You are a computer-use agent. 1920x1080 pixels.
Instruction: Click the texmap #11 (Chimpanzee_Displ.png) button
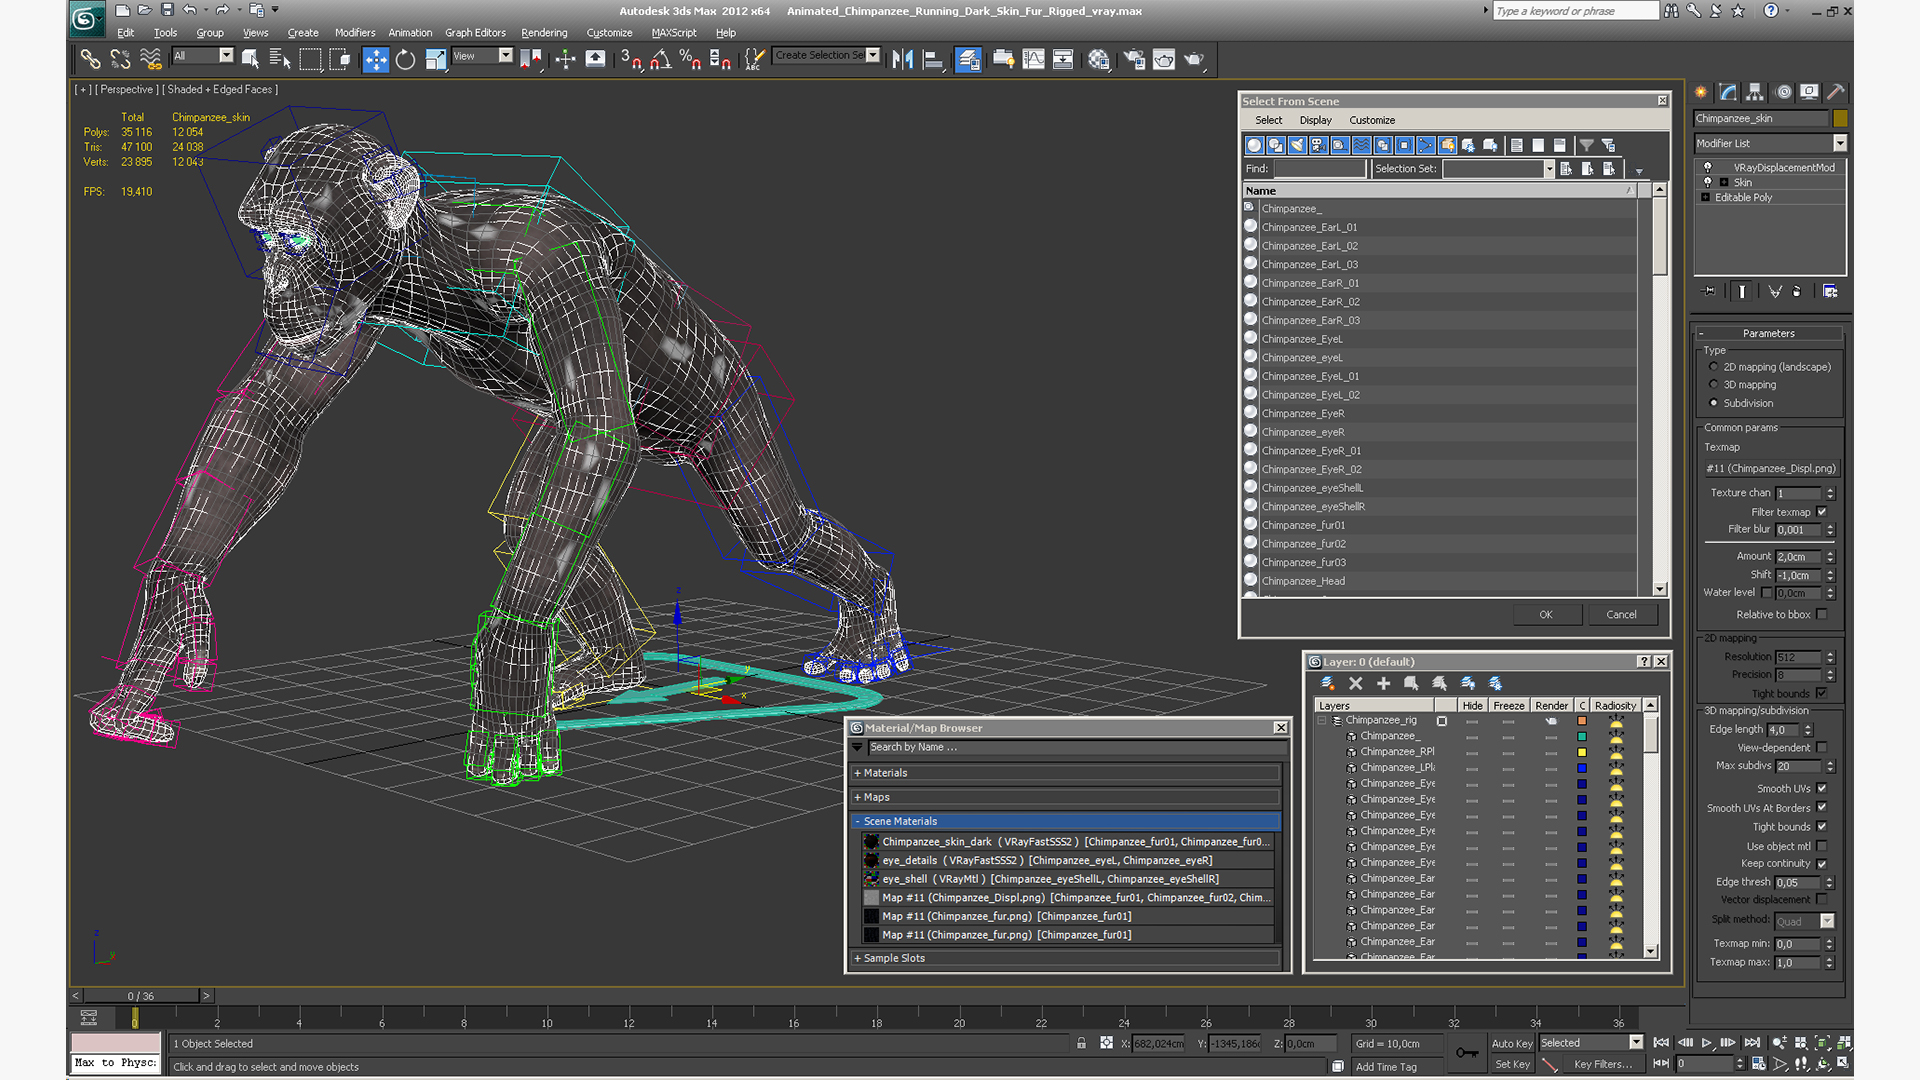[x=1770, y=468]
